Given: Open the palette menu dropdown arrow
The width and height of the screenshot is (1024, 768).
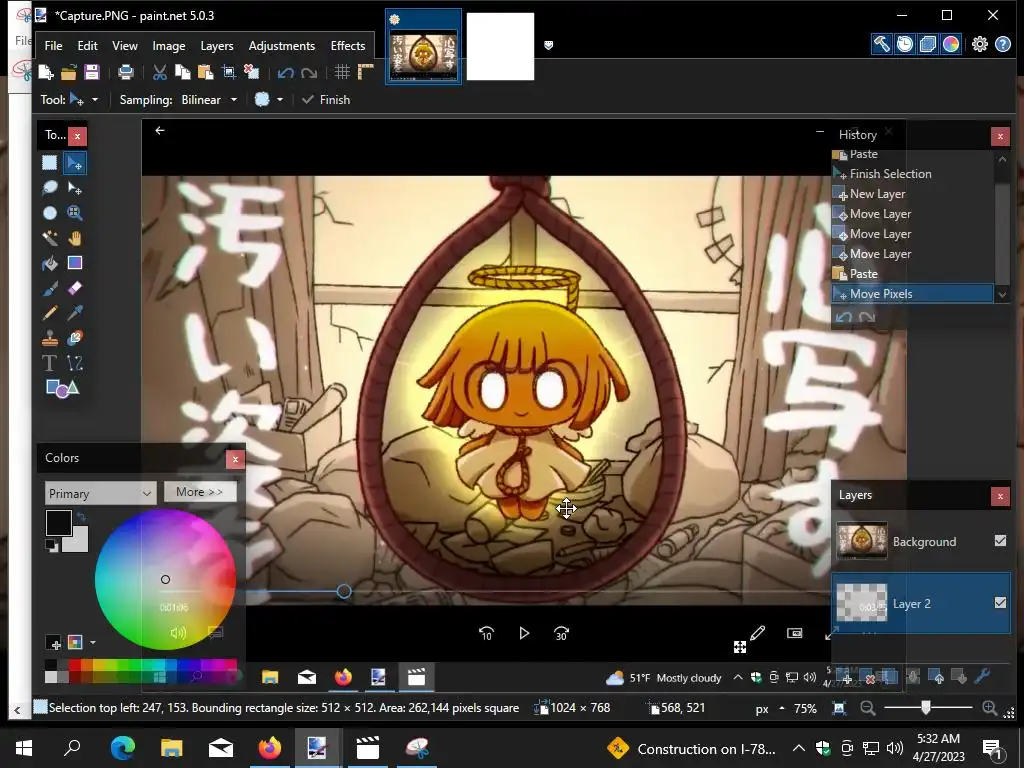Looking at the screenshot, I should tap(93, 643).
